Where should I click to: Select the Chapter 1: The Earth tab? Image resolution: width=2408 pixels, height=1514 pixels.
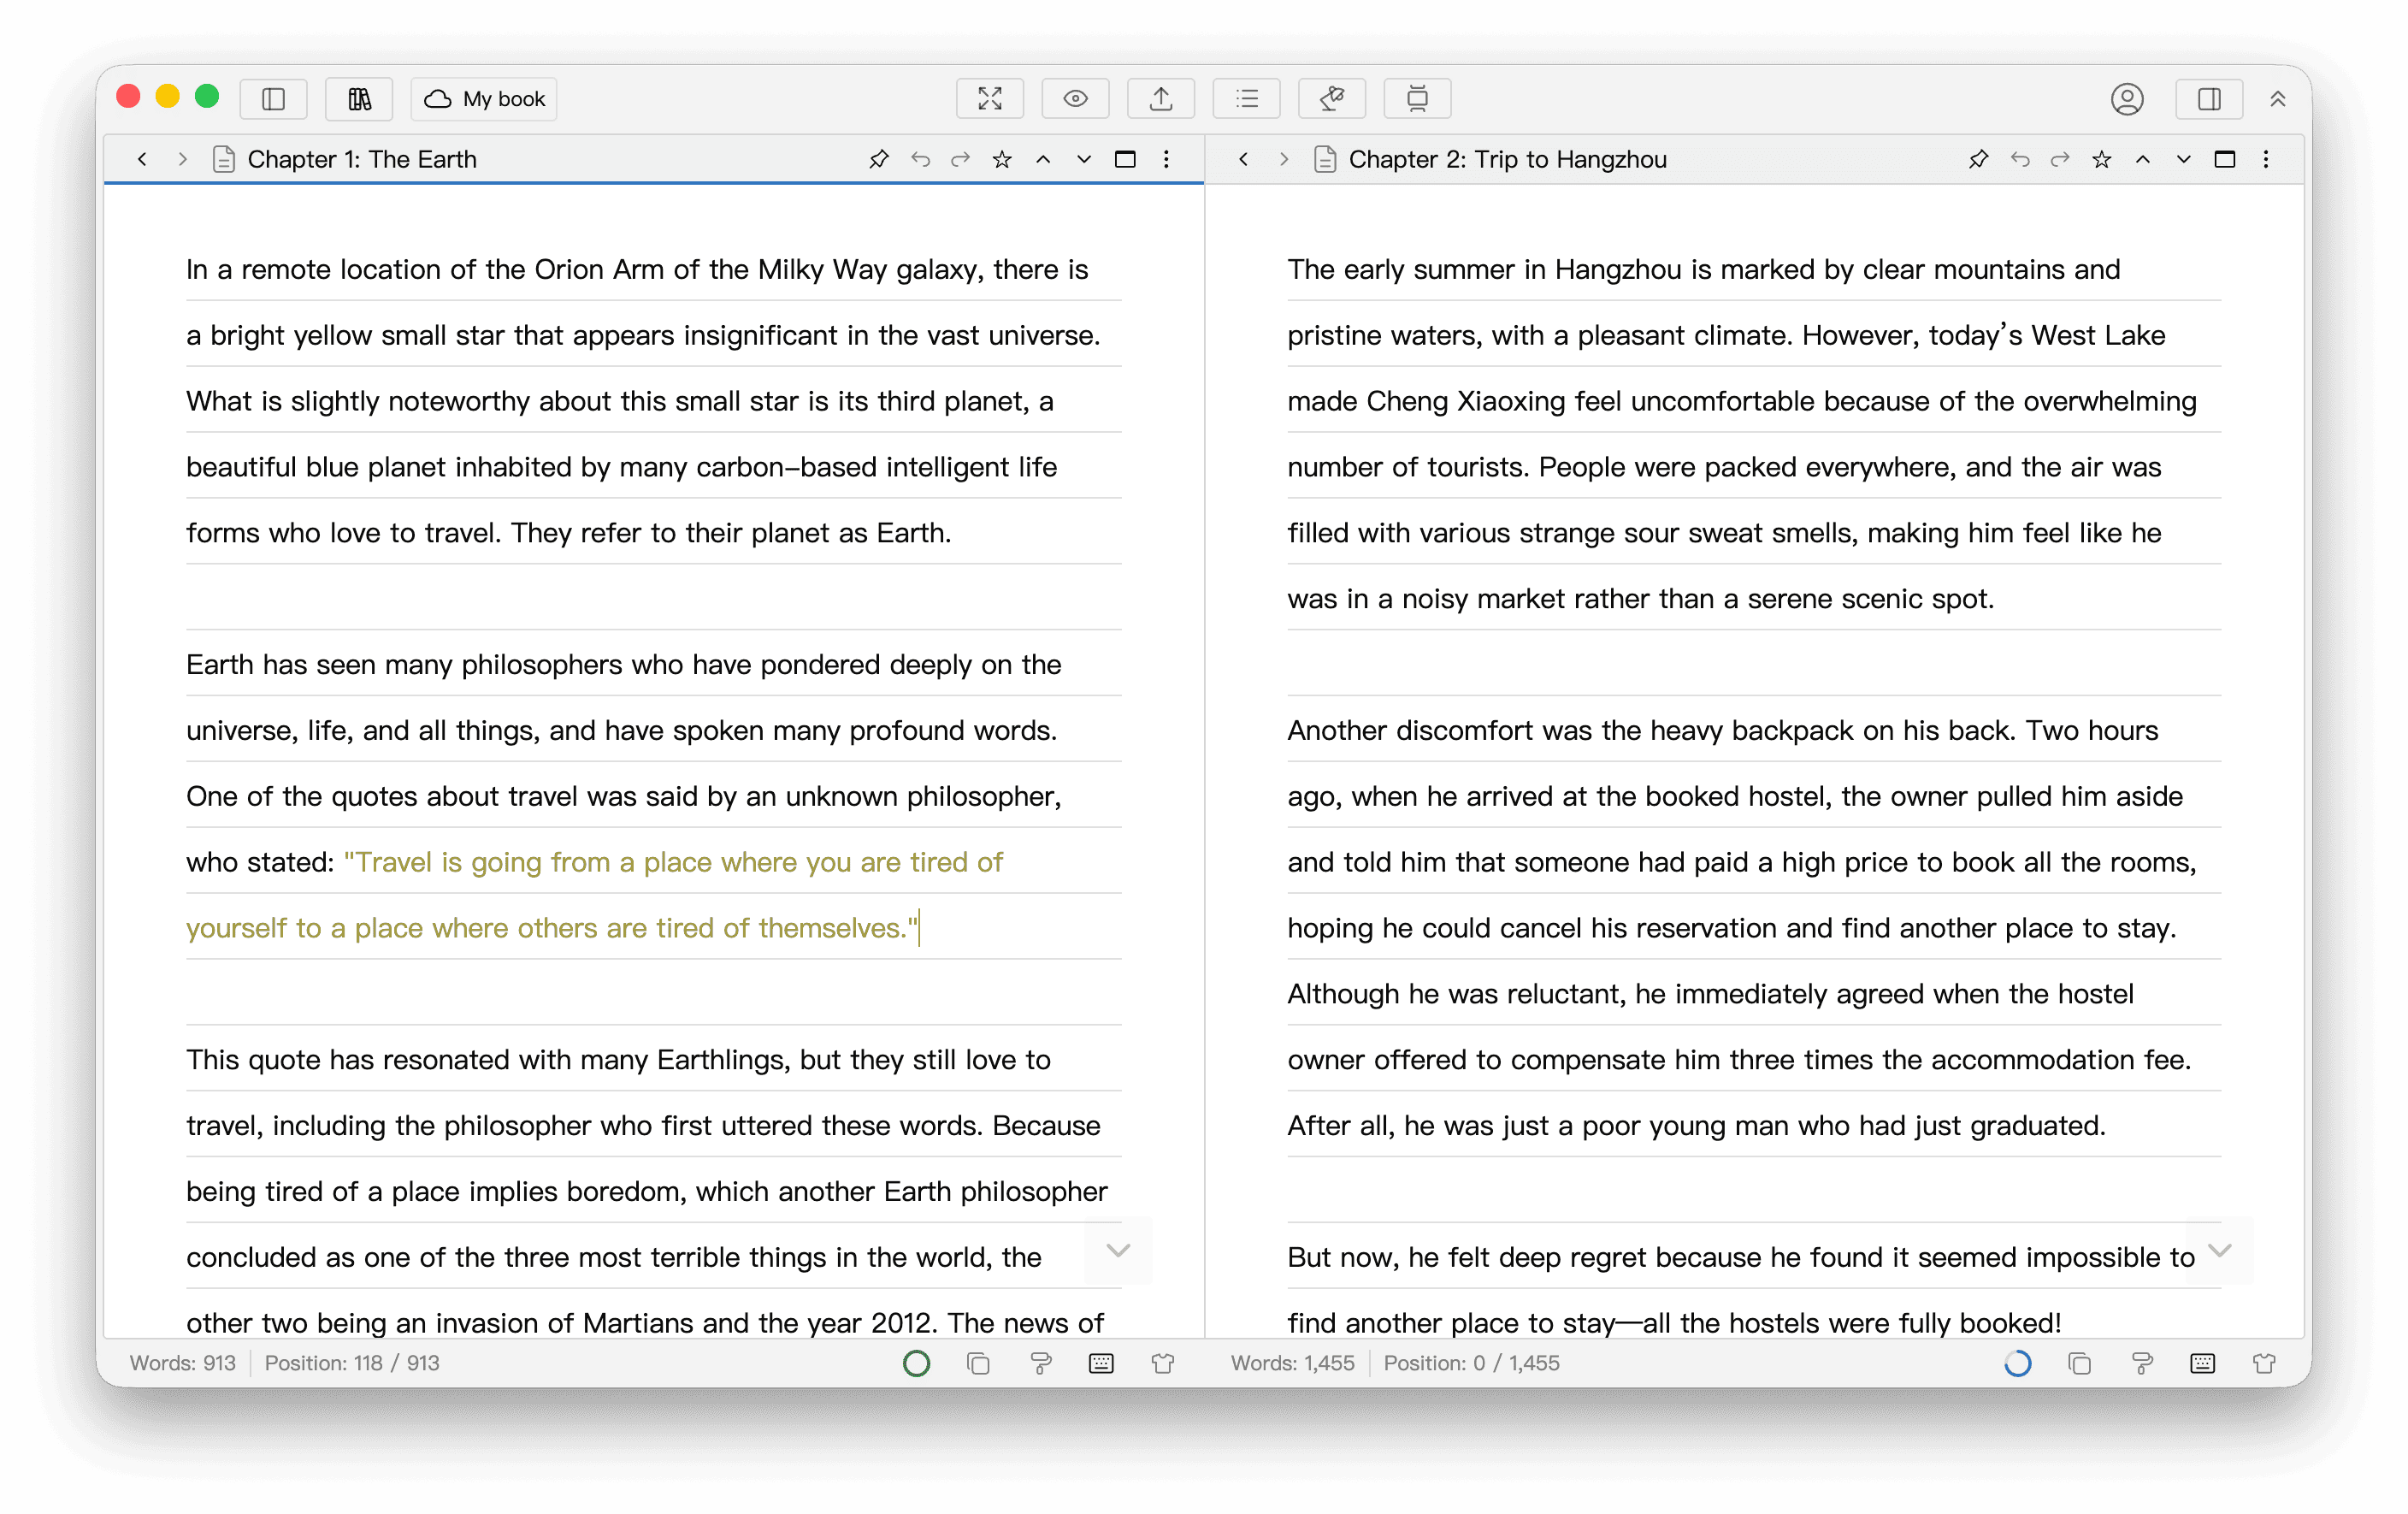pos(362,159)
